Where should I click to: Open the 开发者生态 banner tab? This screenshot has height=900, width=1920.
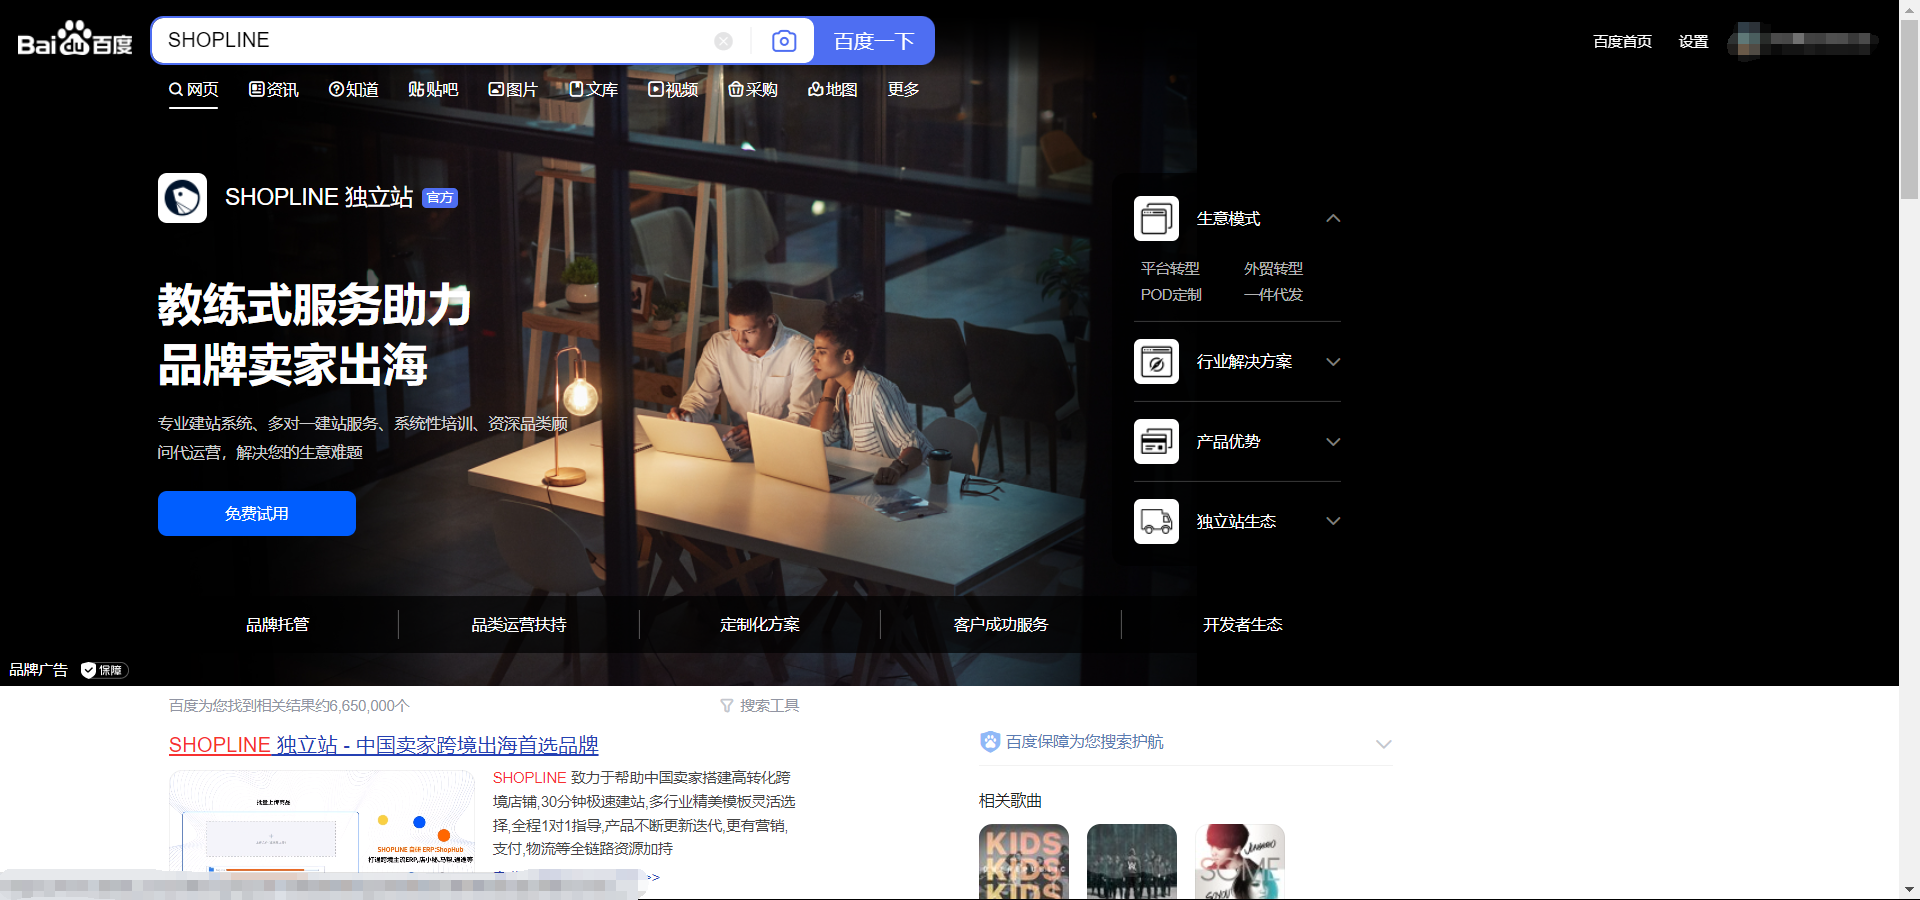pyautogui.click(x=1243, y=624)
